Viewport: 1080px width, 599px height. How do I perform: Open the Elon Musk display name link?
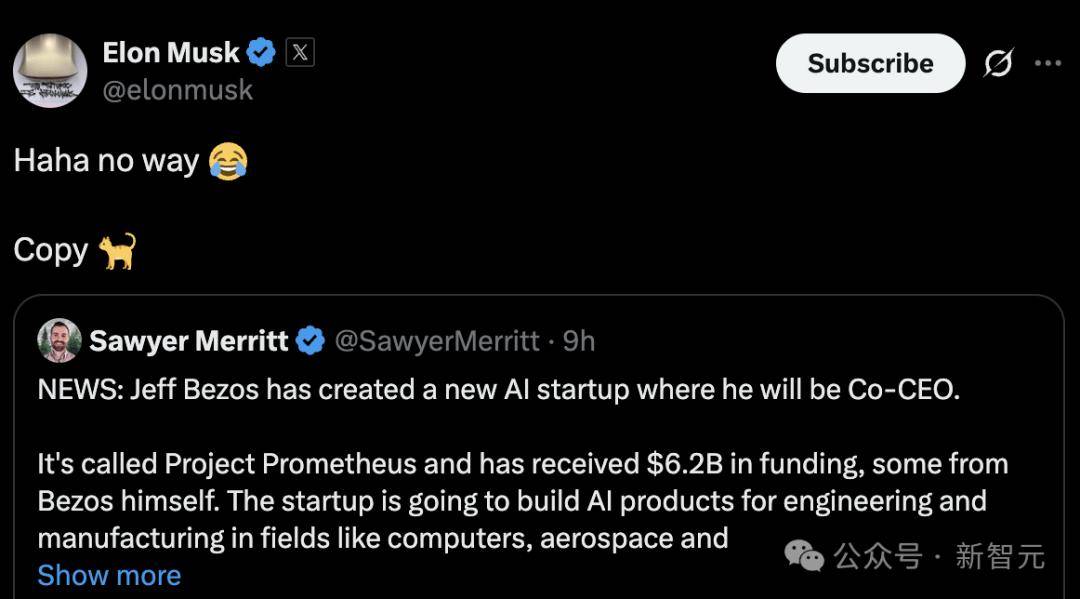click(171, 52)
